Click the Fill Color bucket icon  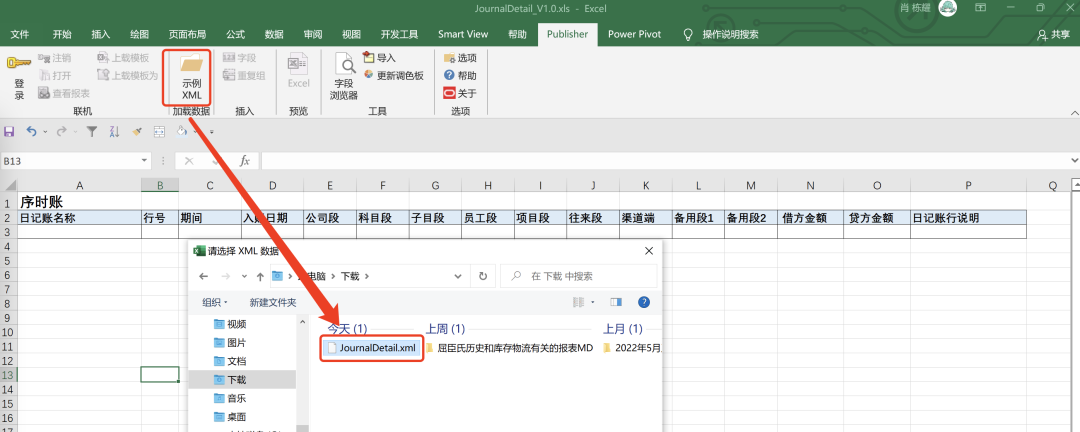pos(181,131)
